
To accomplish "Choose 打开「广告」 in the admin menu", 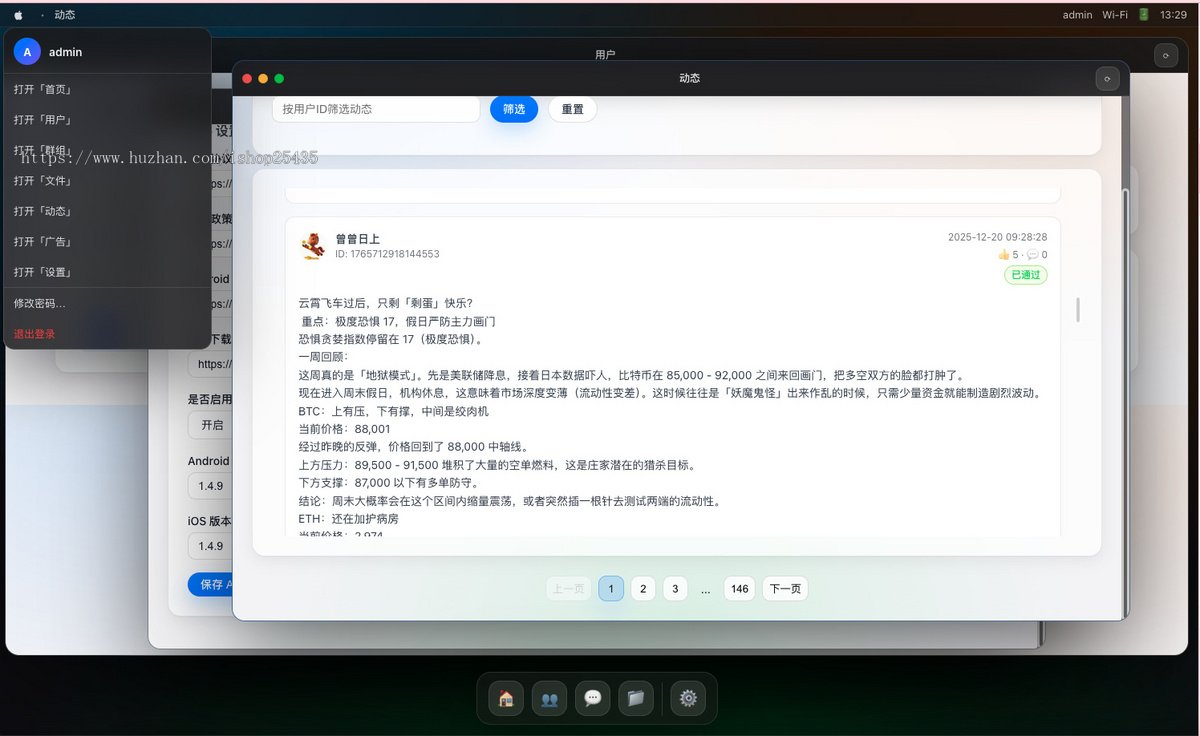I will pos(41,241).
